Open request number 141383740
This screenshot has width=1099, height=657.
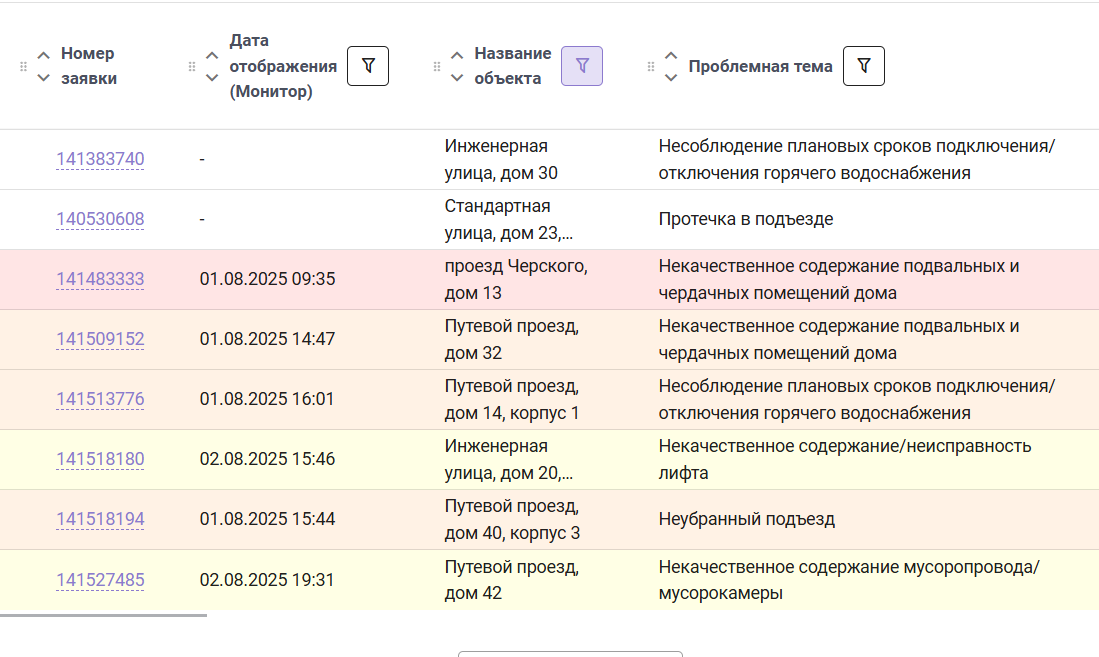100,159
